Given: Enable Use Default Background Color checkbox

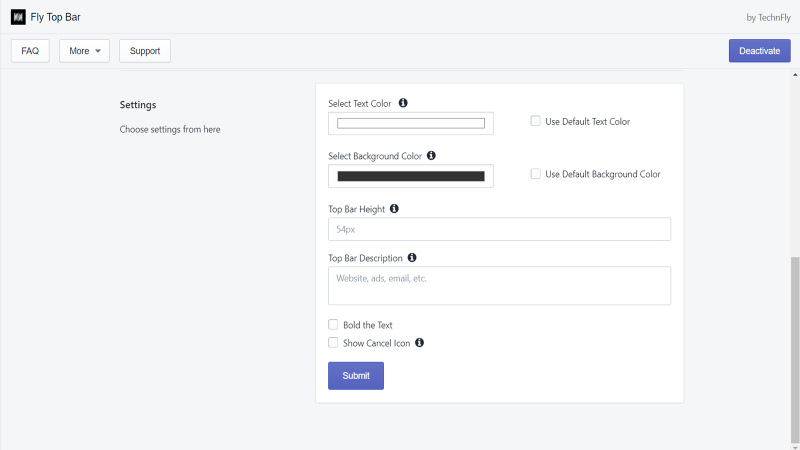Looking at the screenshot, I should (535, 174).
